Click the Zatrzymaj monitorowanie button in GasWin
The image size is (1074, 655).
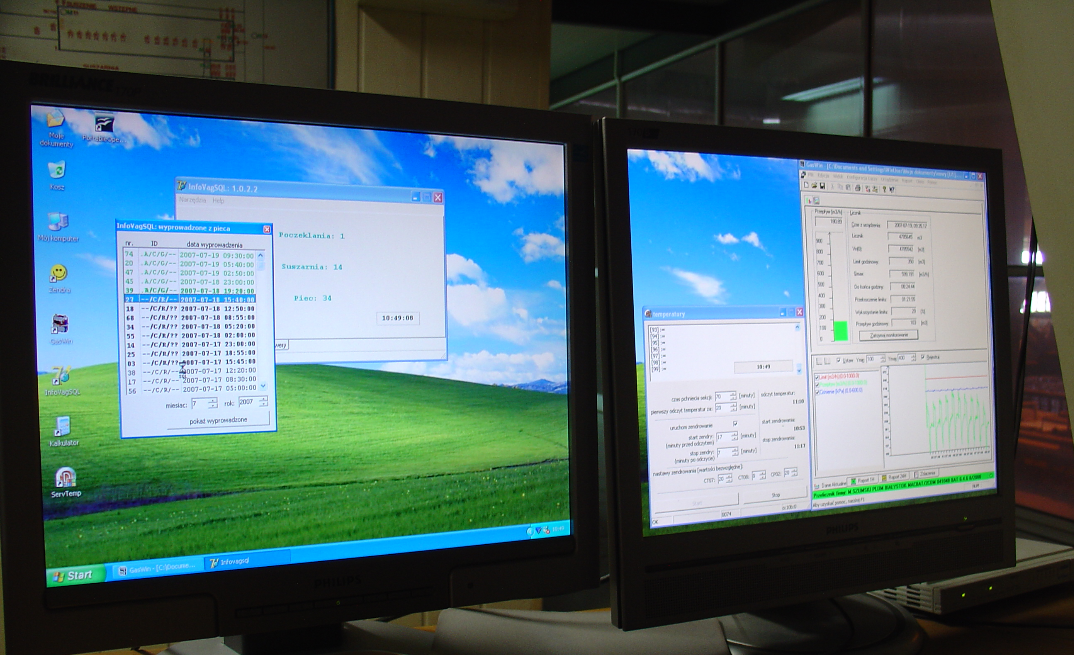coord(888,335)
